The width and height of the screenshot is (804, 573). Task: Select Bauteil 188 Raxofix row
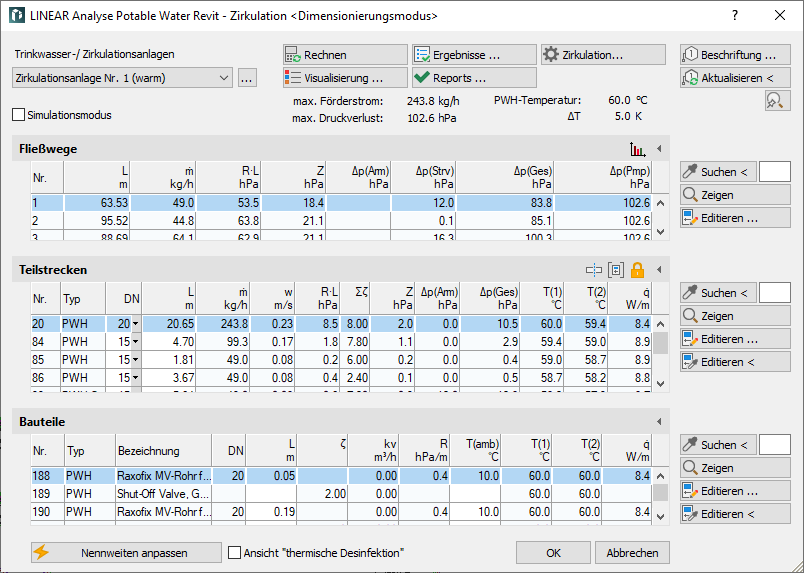pyautogui.click(x=341, y=476)
